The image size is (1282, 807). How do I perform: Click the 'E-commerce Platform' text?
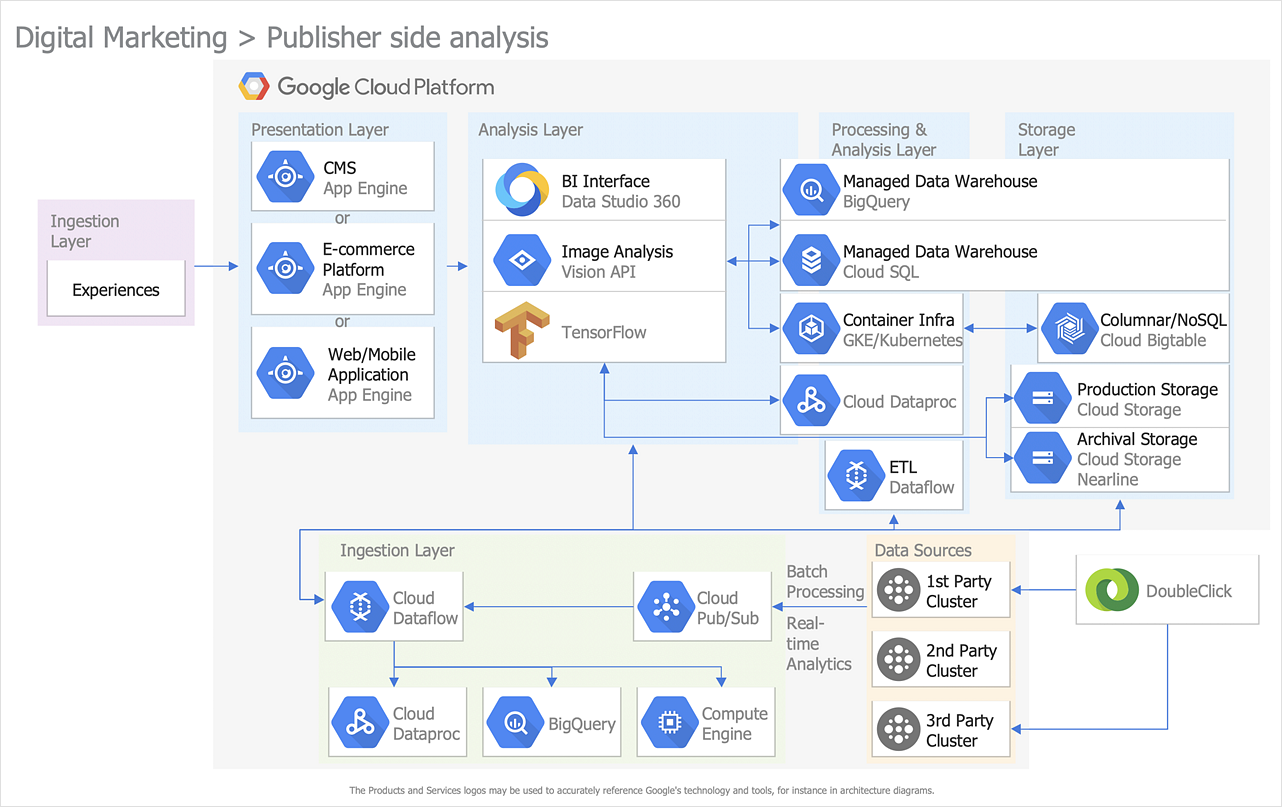click(x=368, y=260)
